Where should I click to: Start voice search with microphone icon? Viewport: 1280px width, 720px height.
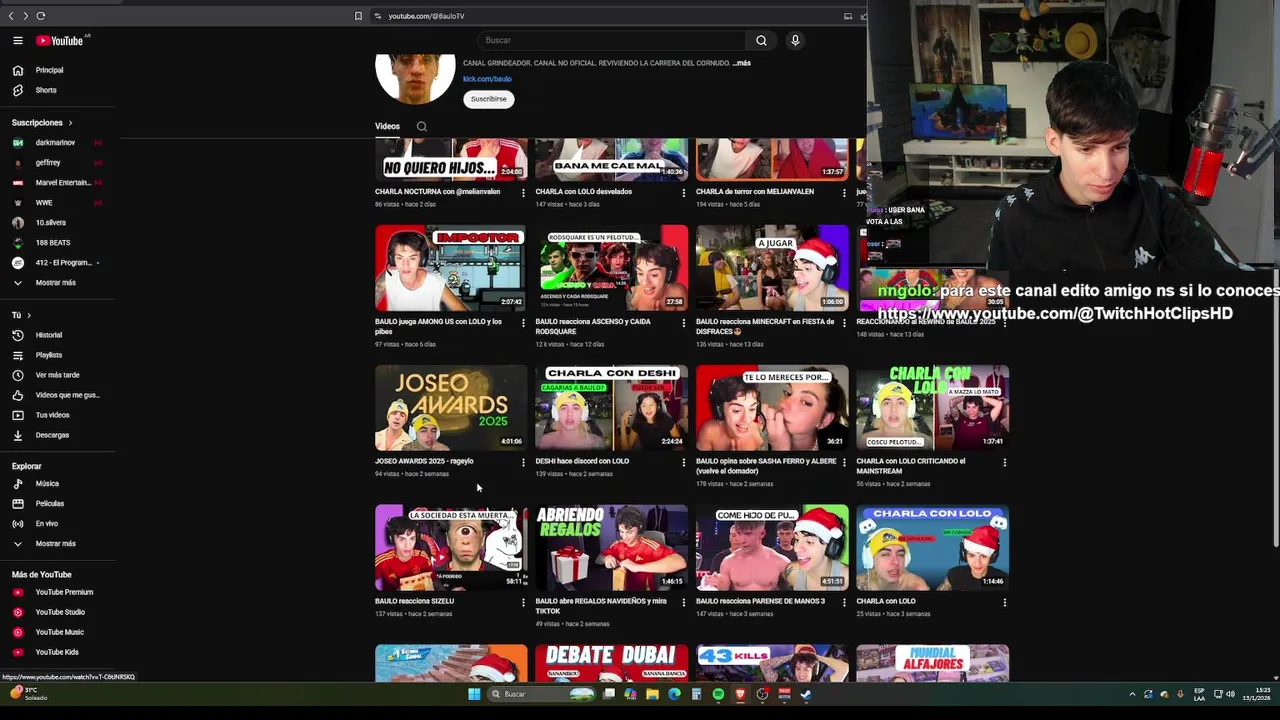(x=795, y=40)
